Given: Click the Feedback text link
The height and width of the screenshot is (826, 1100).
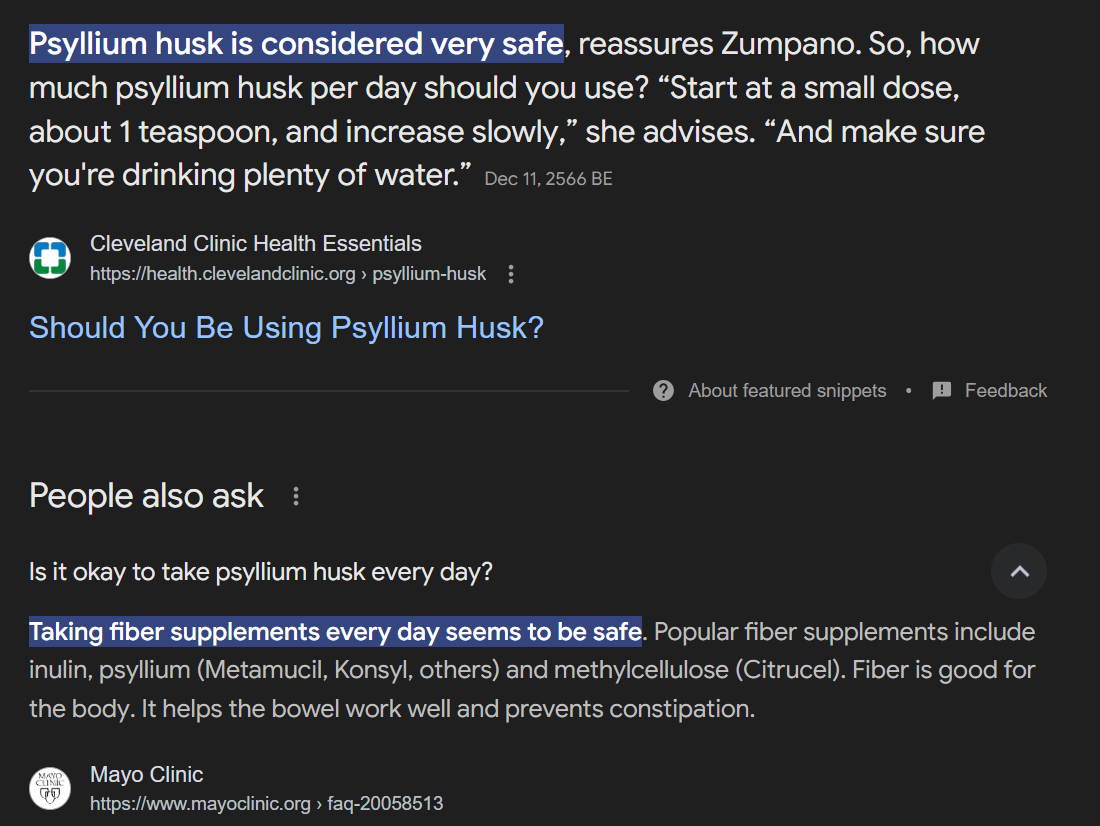Looking at the screenshot, I should pos(1005,390).
